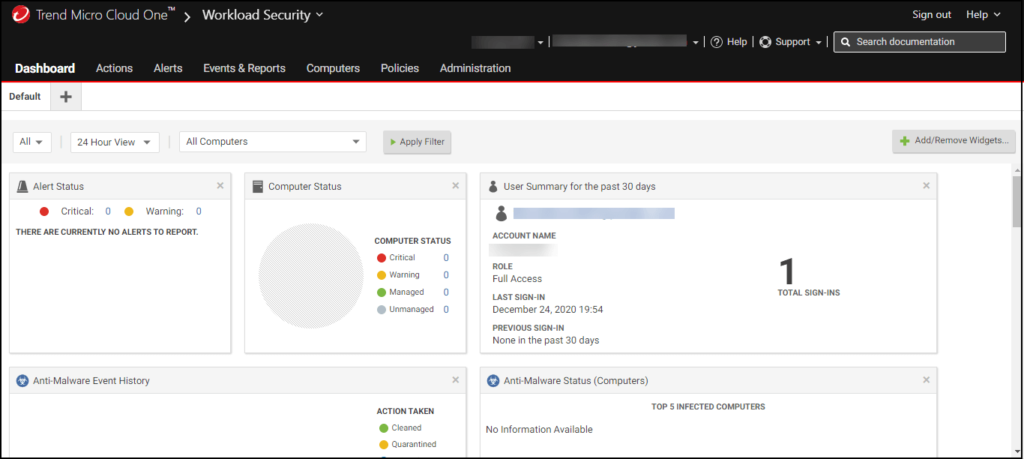
Task: Click Warning computer count 0
Action: pos(446,275)
